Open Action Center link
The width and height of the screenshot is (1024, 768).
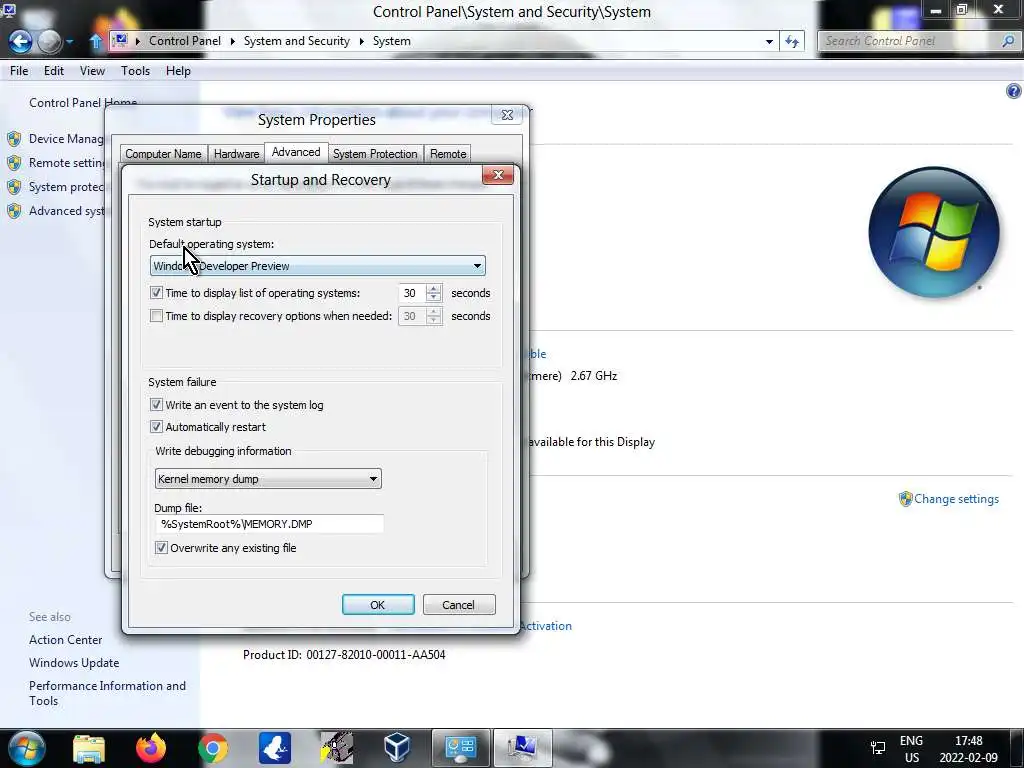65,640
